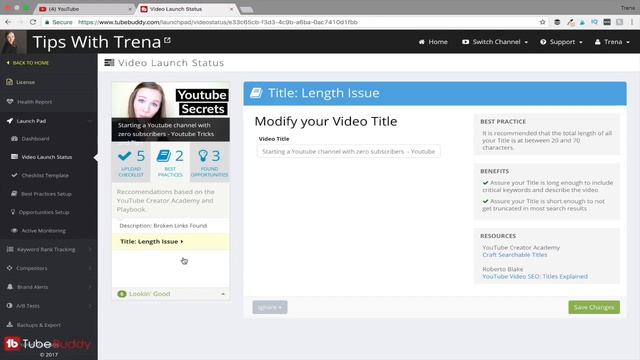640x360 pixels.
Task: Open the external link icon beside channel name
Action: click(167, 40)
